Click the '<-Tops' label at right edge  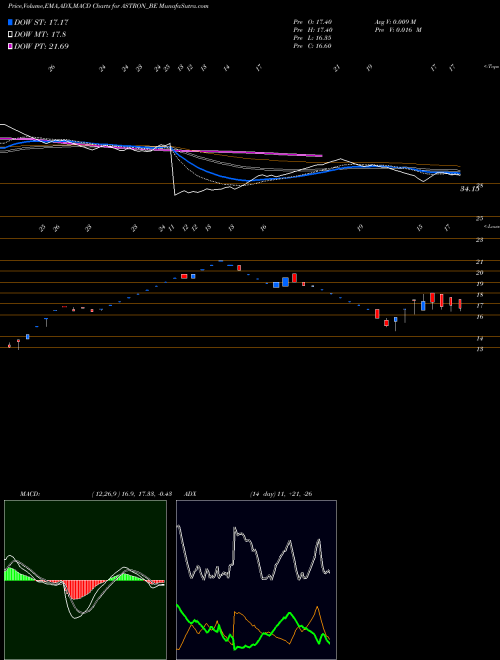pos(491,67)
